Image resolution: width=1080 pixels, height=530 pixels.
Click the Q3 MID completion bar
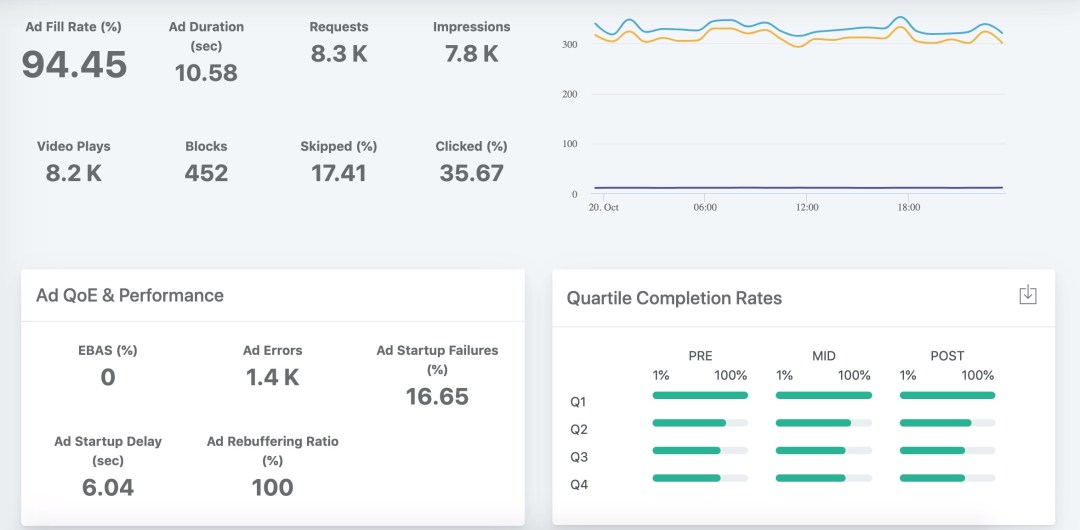824,450
